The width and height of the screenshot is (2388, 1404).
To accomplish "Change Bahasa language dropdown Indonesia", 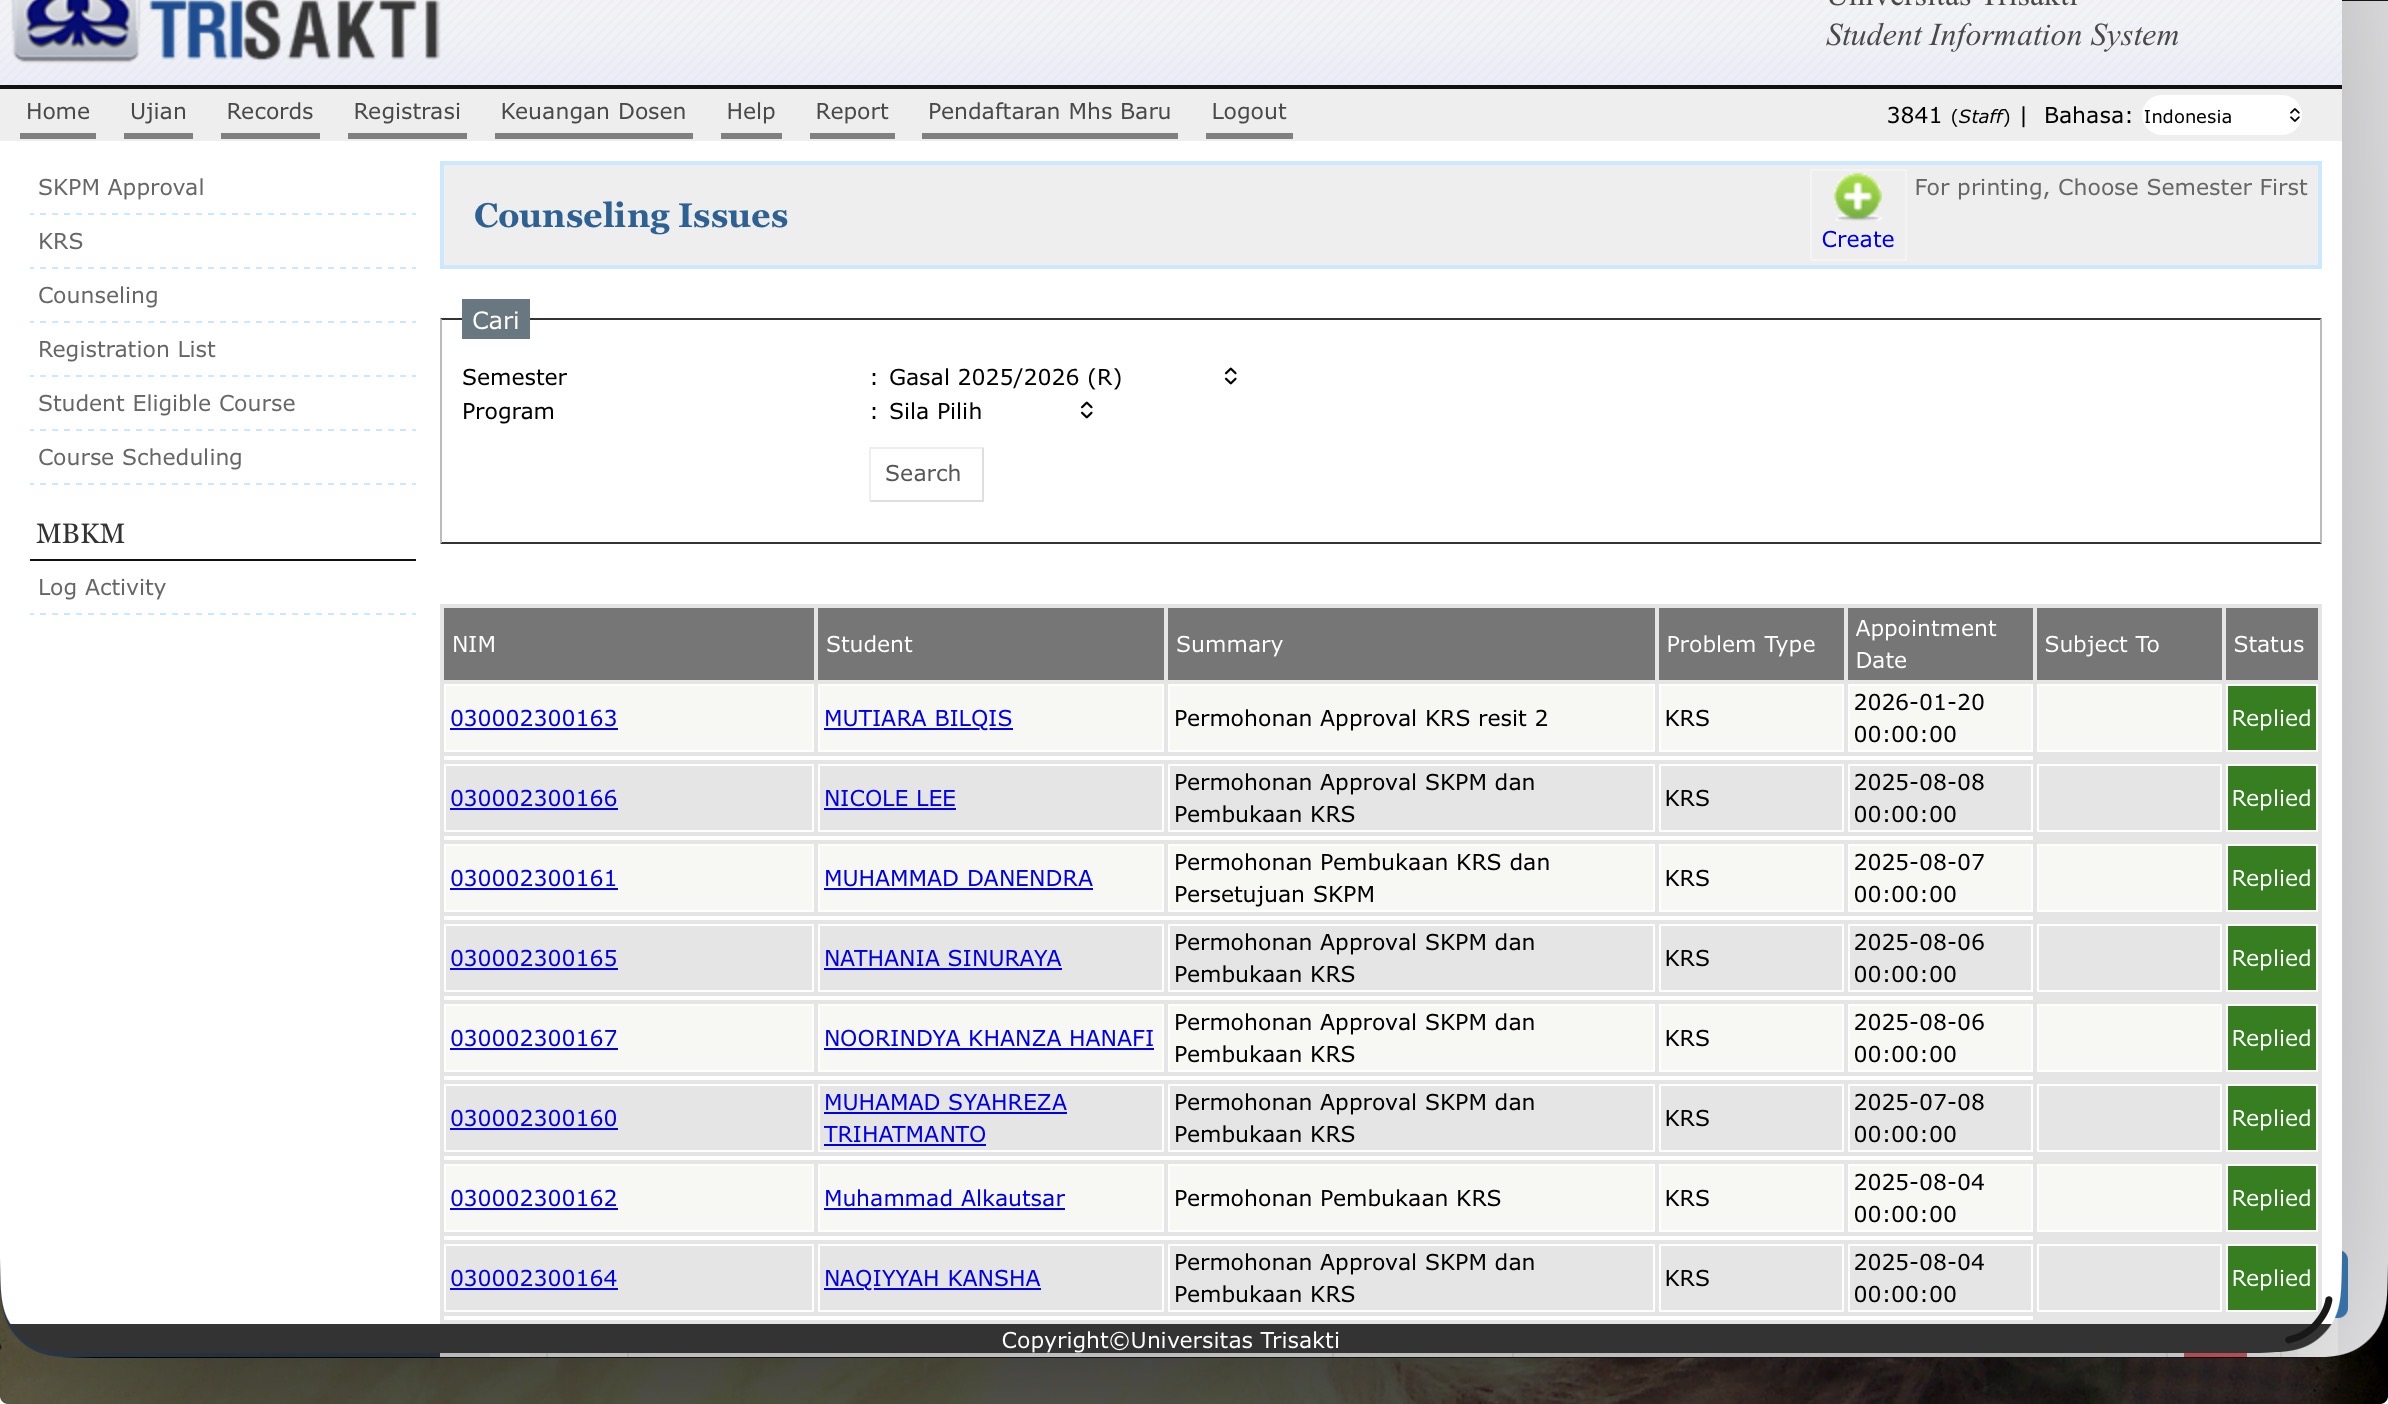I will pos(2220,116).
